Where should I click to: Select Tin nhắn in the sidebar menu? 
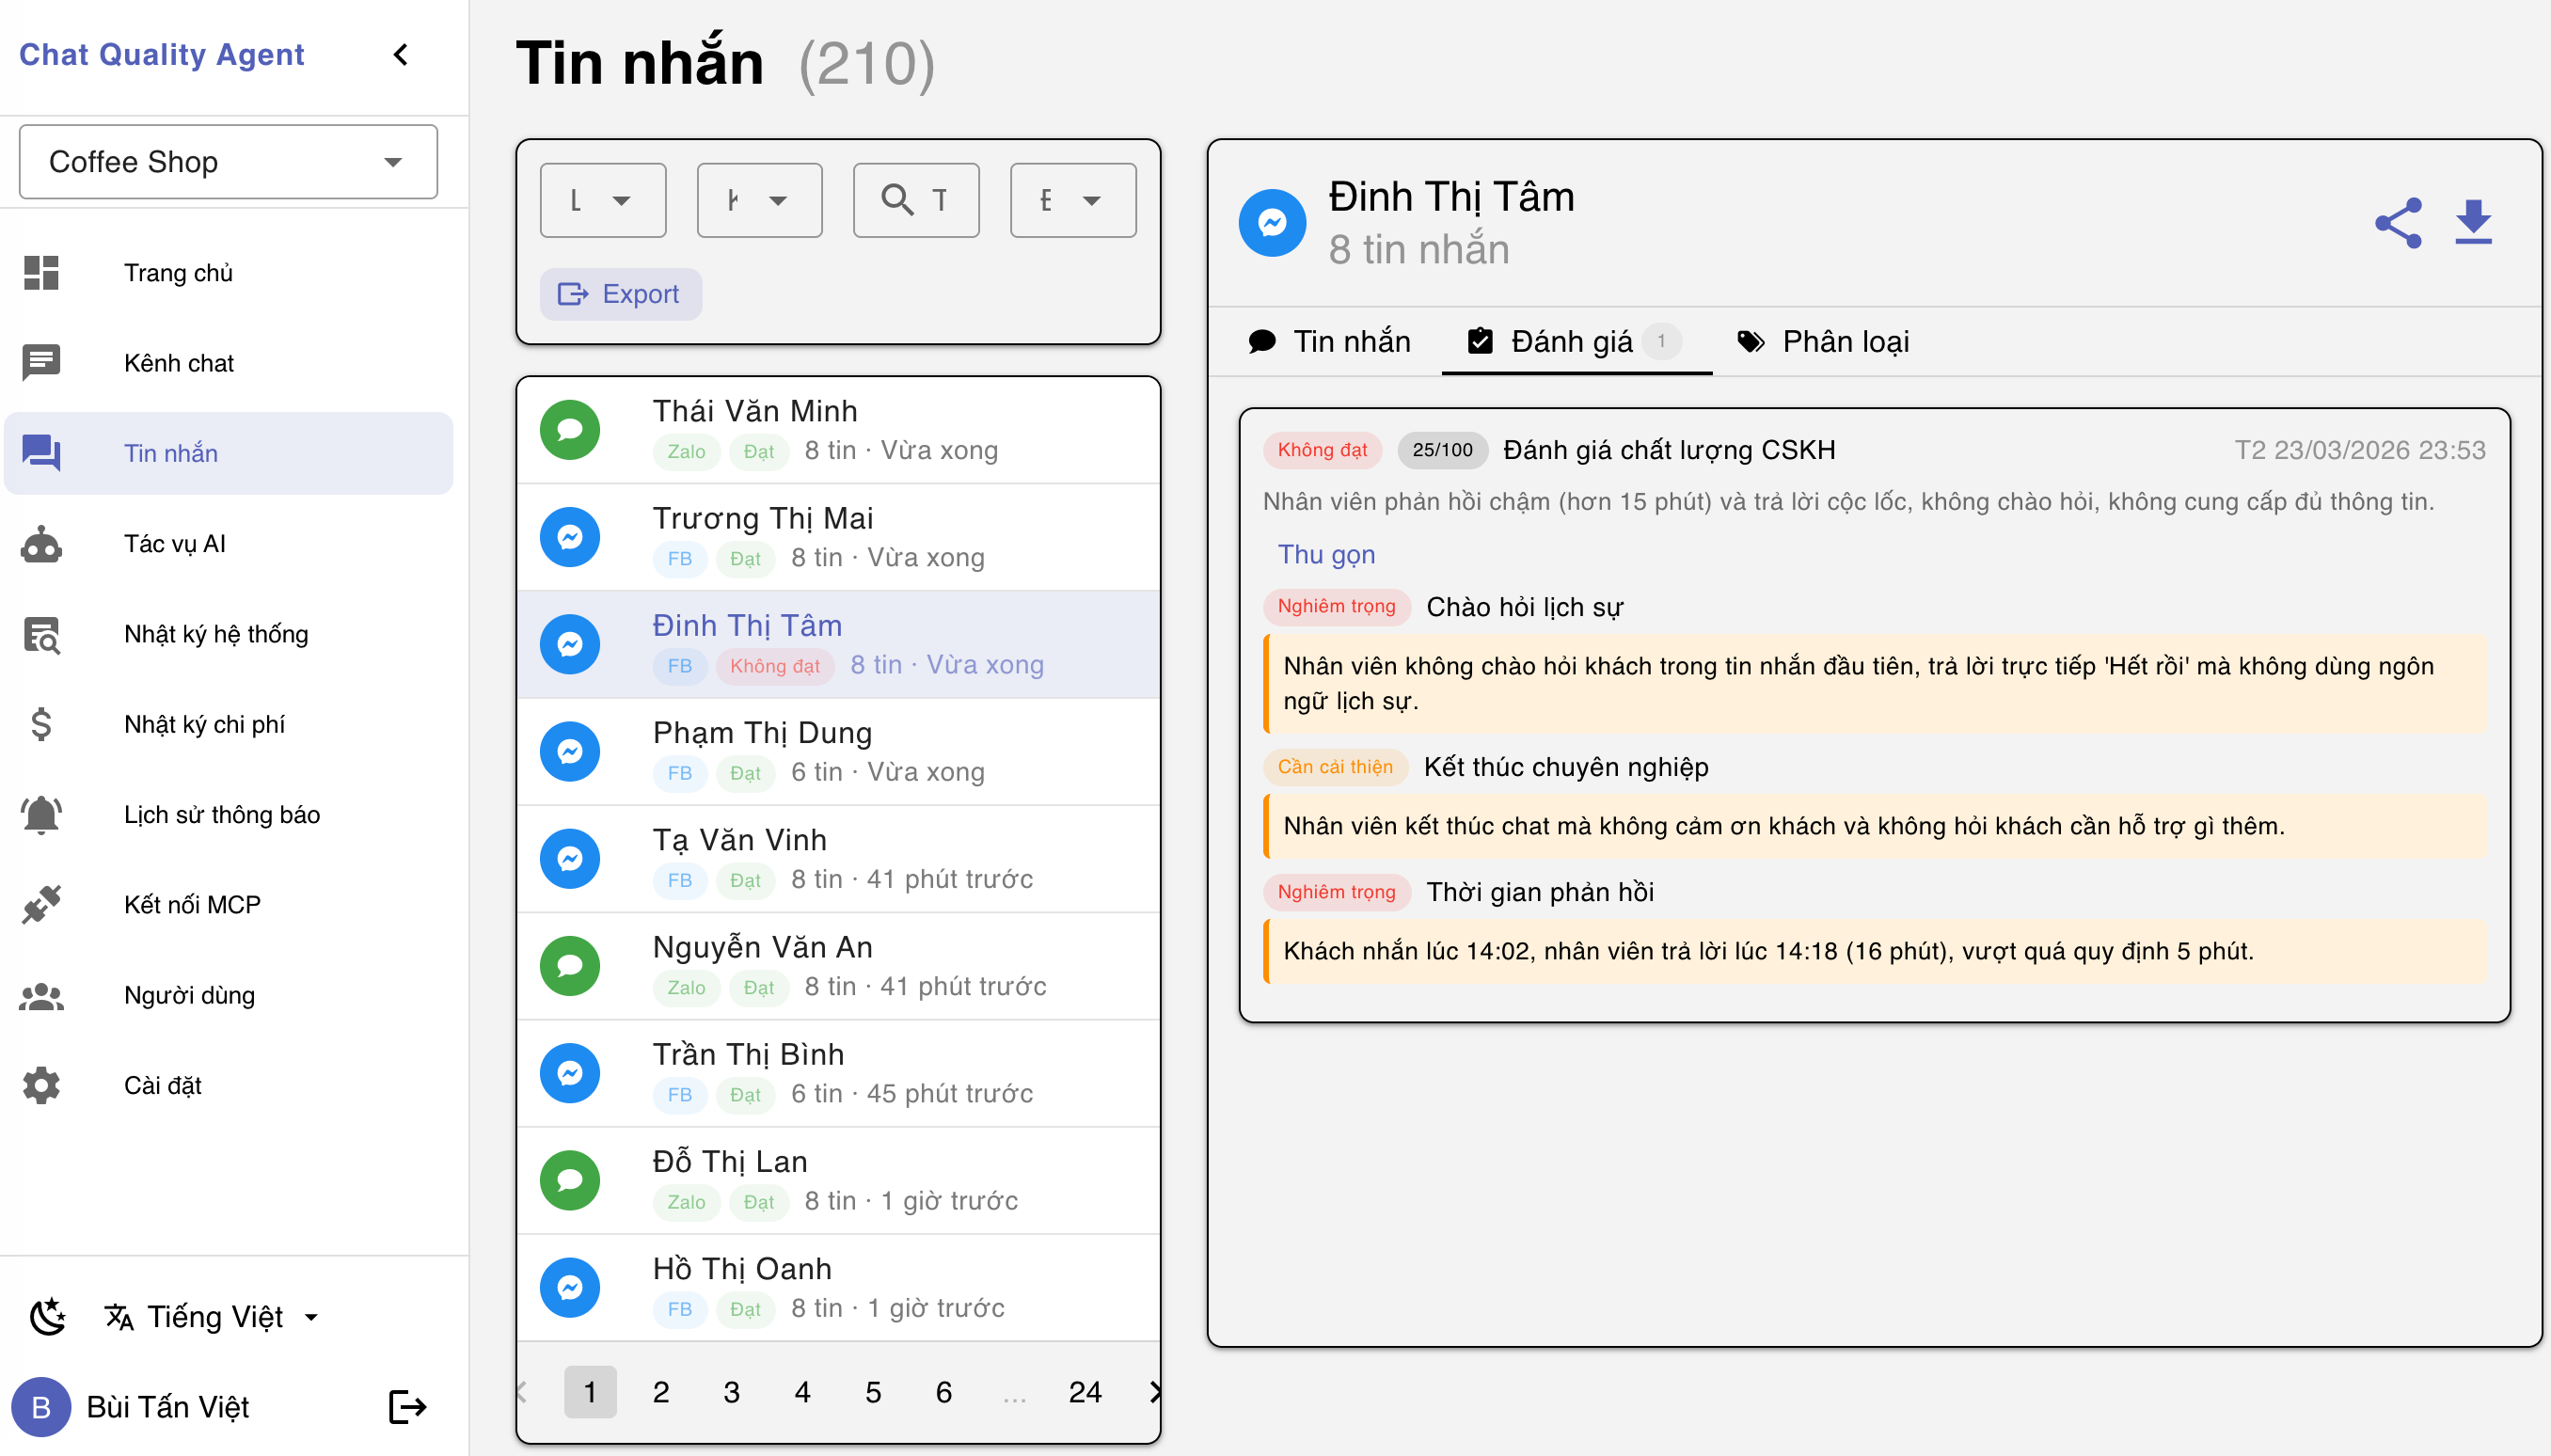171,452
